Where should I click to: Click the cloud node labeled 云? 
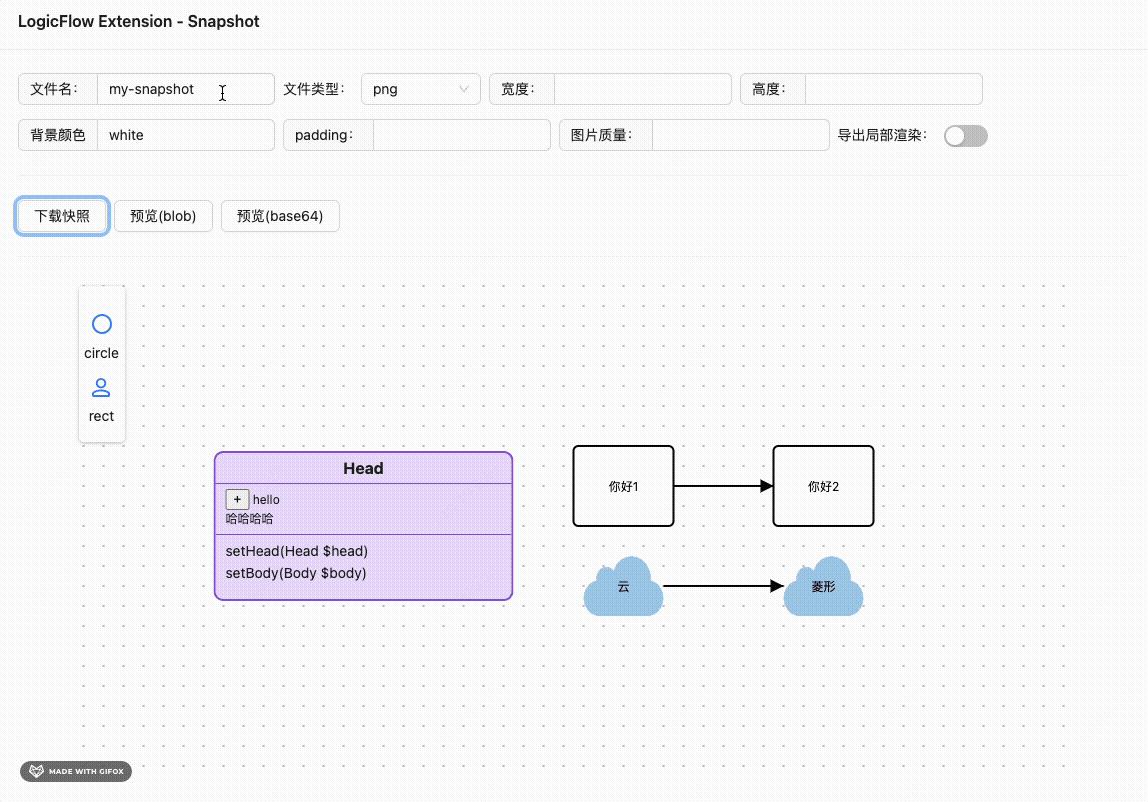coord(623,586)
